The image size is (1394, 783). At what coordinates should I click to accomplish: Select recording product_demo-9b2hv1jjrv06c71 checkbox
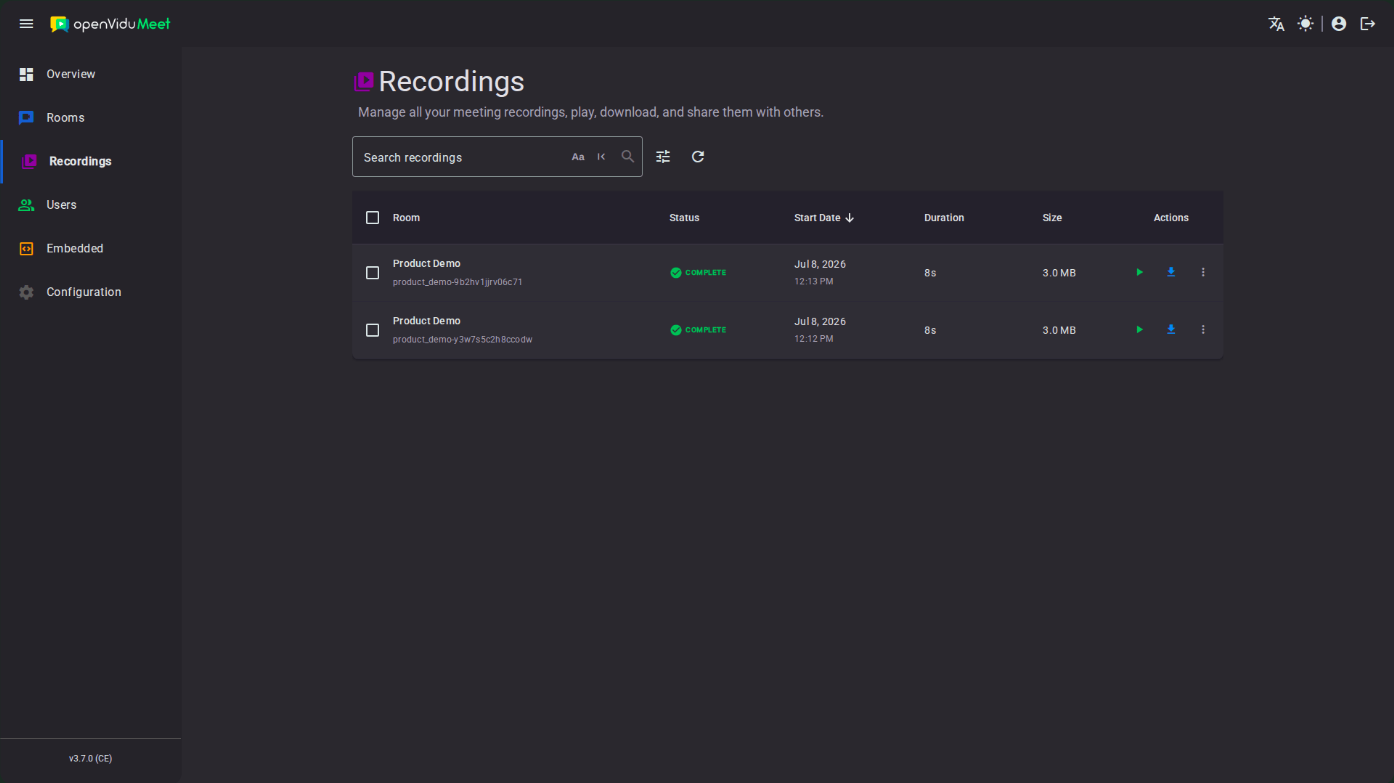click(373, 273)
